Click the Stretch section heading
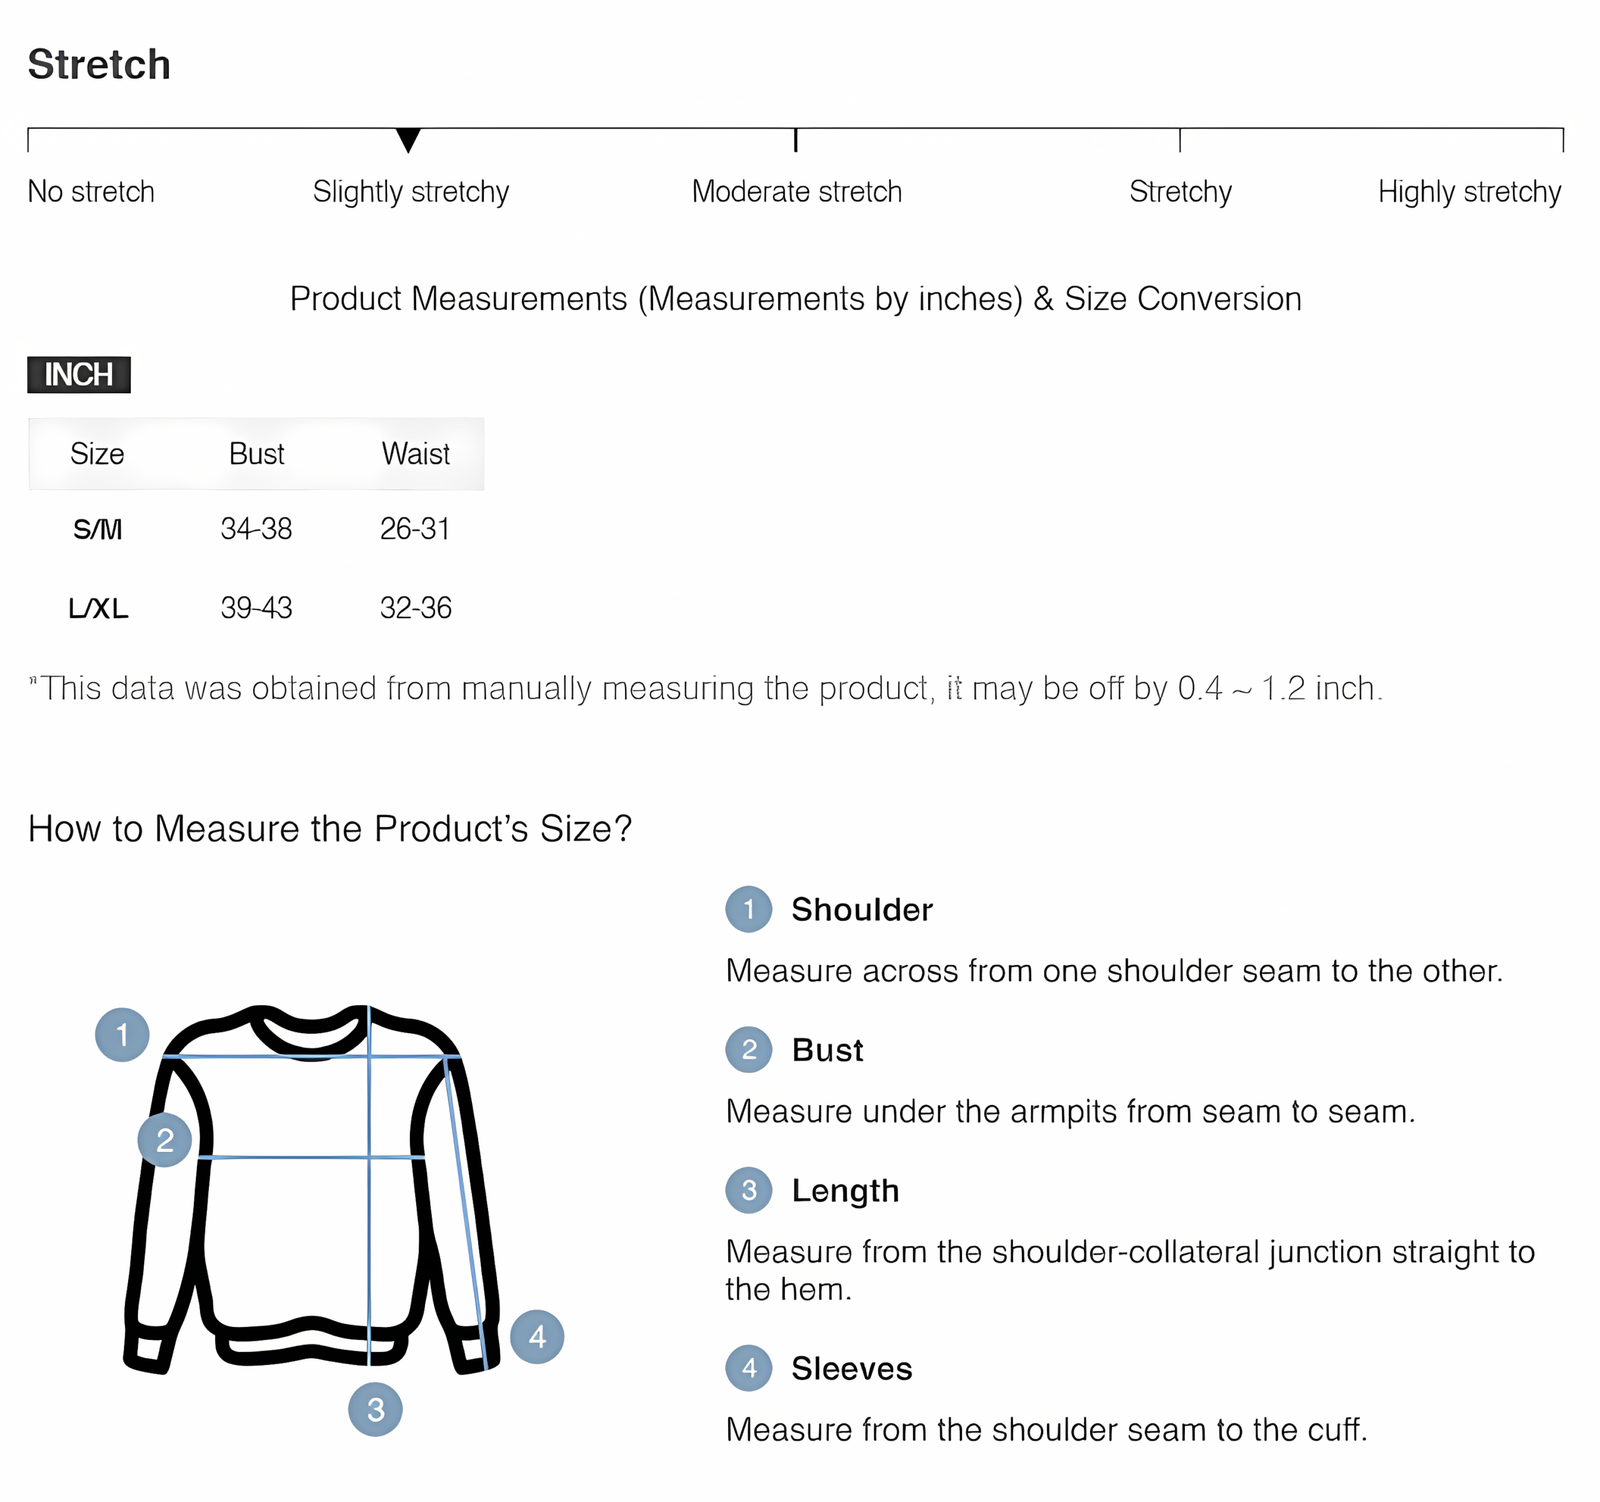Image resolution: width=1600 pixels, height=1502 pixels. pyautogui.click(x=99, y=65)
